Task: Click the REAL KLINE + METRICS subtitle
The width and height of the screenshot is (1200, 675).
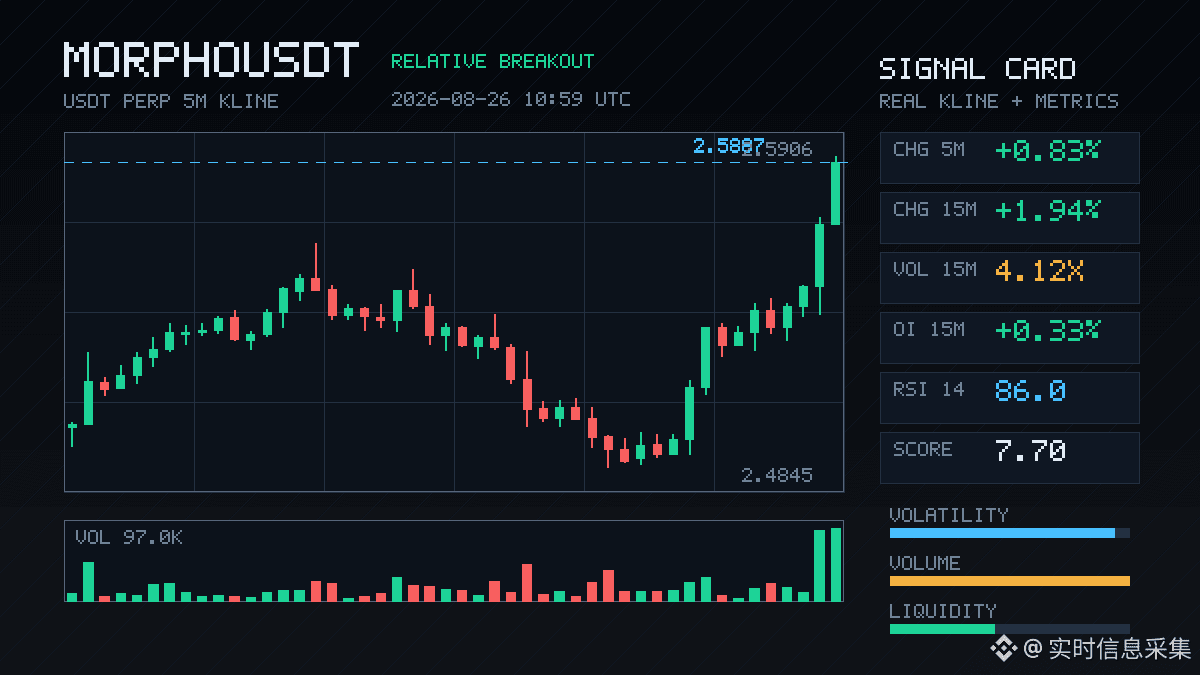Action: click(999, 101)
